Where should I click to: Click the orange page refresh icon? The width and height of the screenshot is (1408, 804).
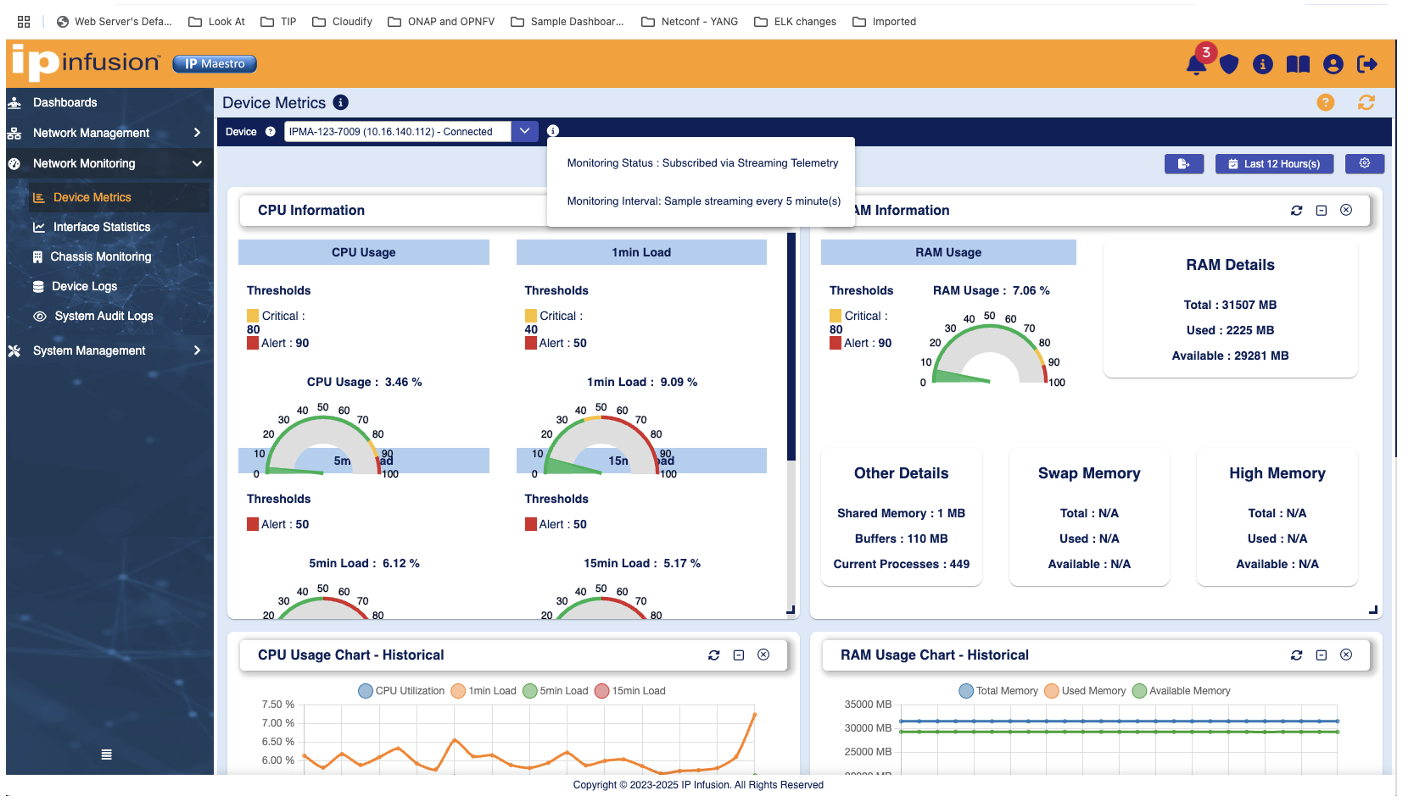[1366, 102]
